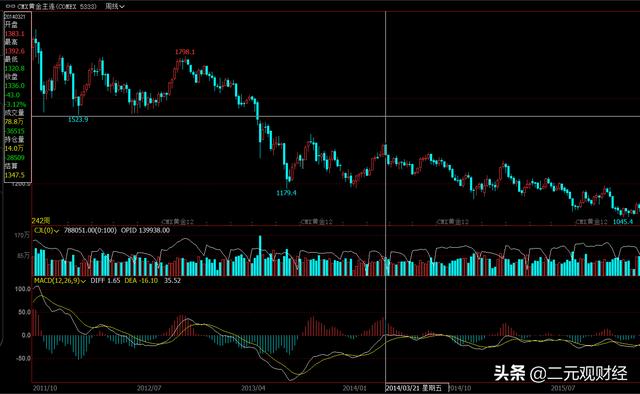Click the chain-link icon beside the contract title
This screenshot has height=394, width=640.
click(x=10, y=7)
